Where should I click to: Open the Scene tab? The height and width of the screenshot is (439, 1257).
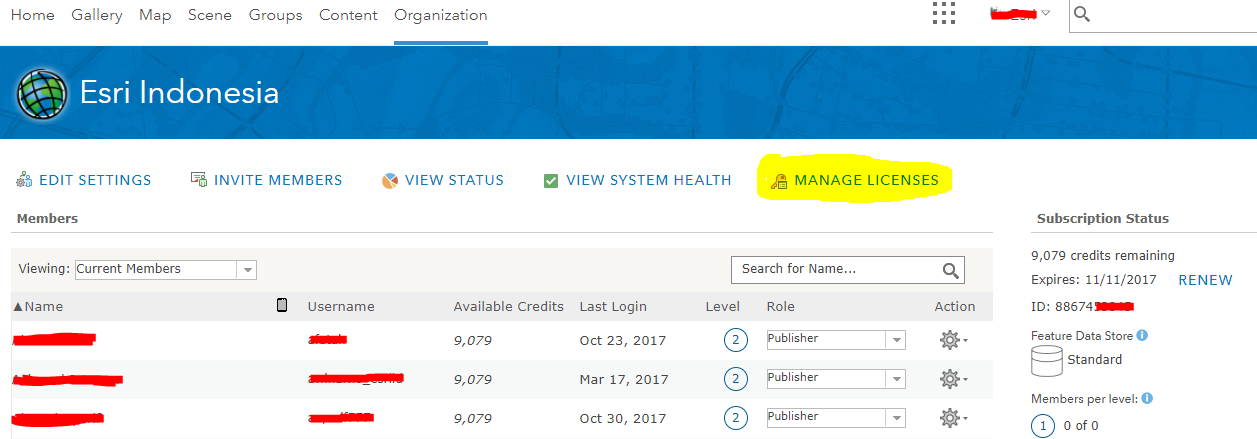point(210,15)
